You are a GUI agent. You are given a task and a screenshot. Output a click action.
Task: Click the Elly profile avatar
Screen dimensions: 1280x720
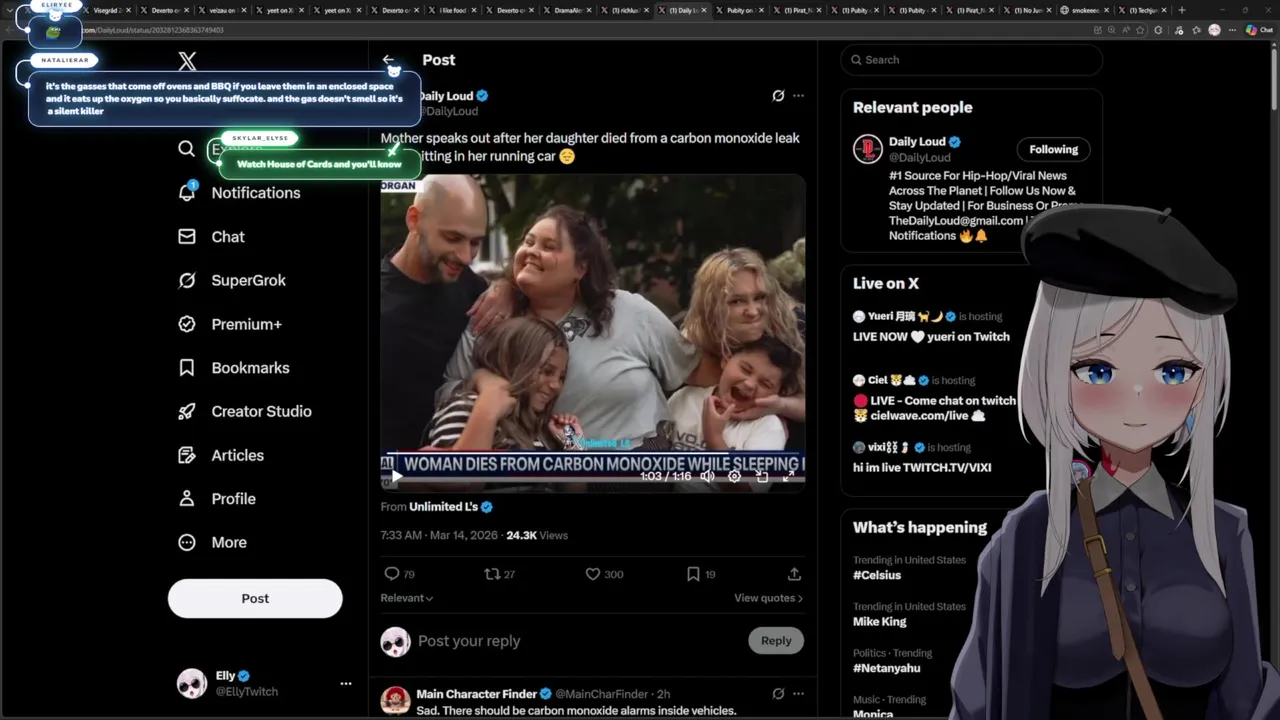pyautogui.click(x=192, y=684)
